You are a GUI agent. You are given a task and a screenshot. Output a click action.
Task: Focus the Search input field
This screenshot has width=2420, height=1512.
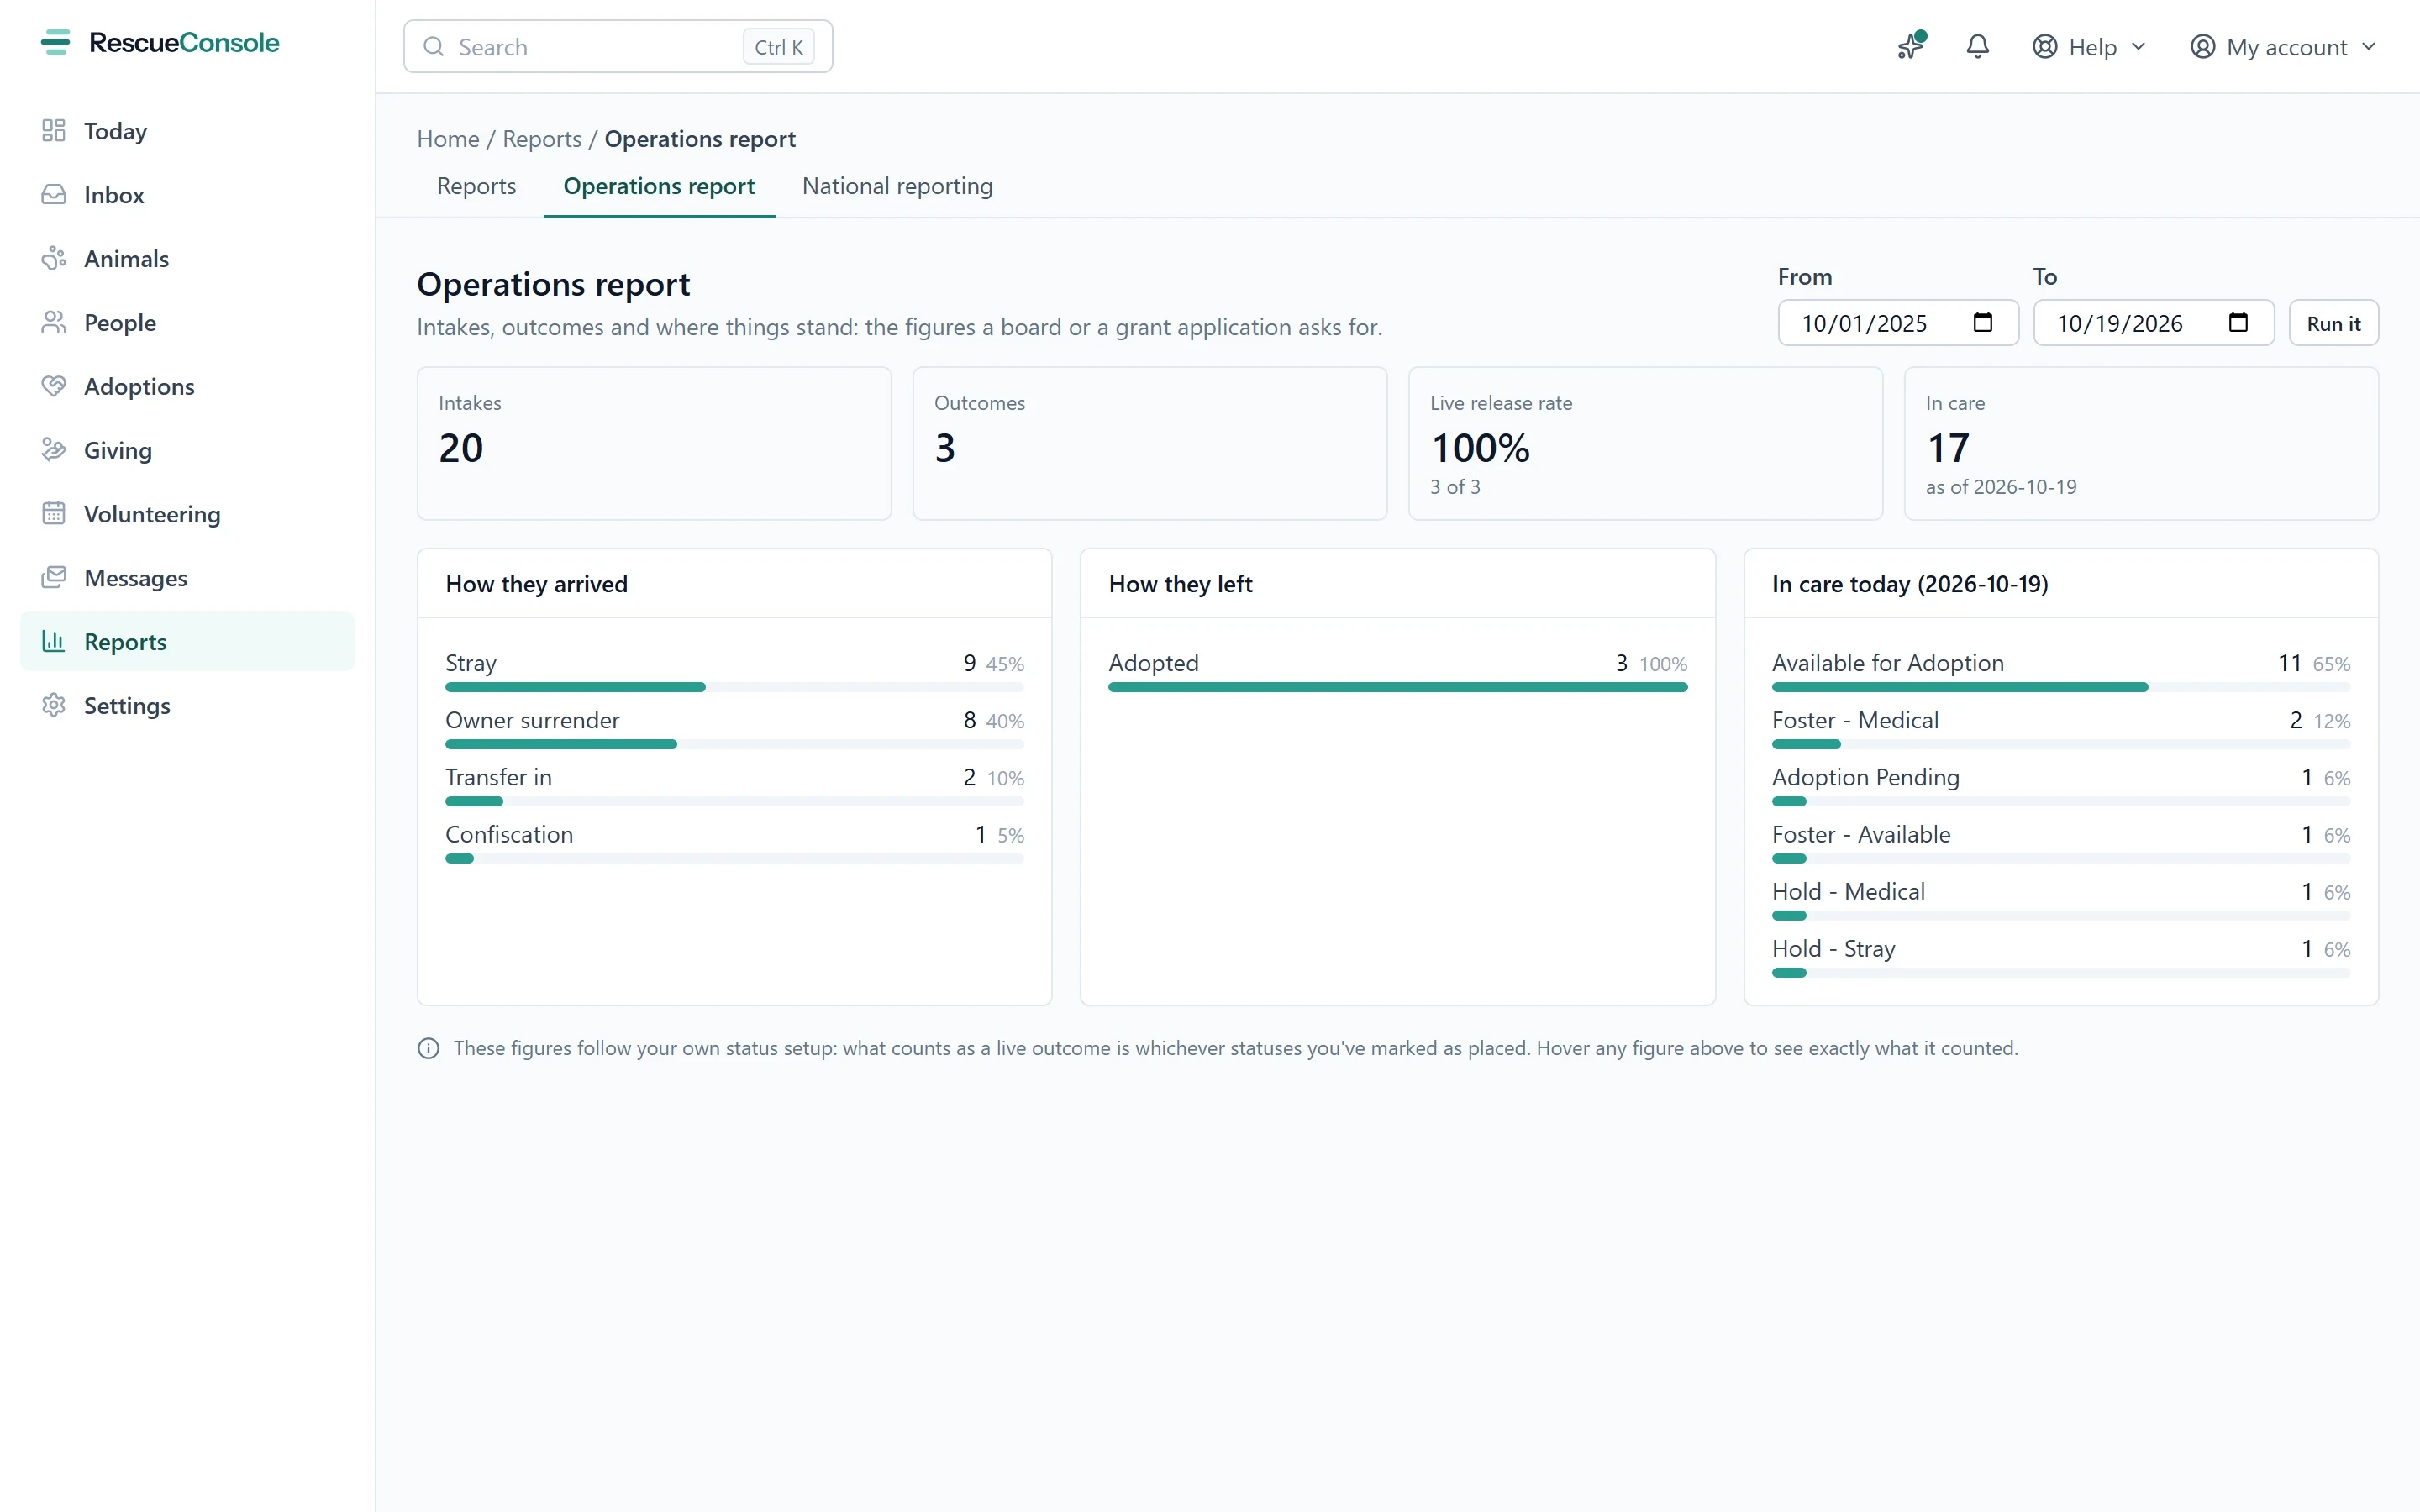point(618,47)
